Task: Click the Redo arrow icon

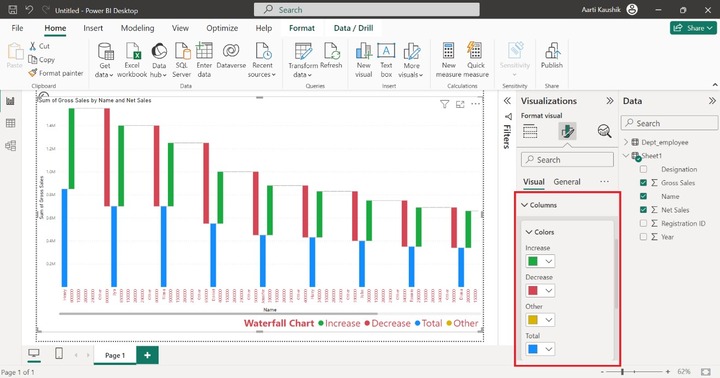Action: coord(45,10)
